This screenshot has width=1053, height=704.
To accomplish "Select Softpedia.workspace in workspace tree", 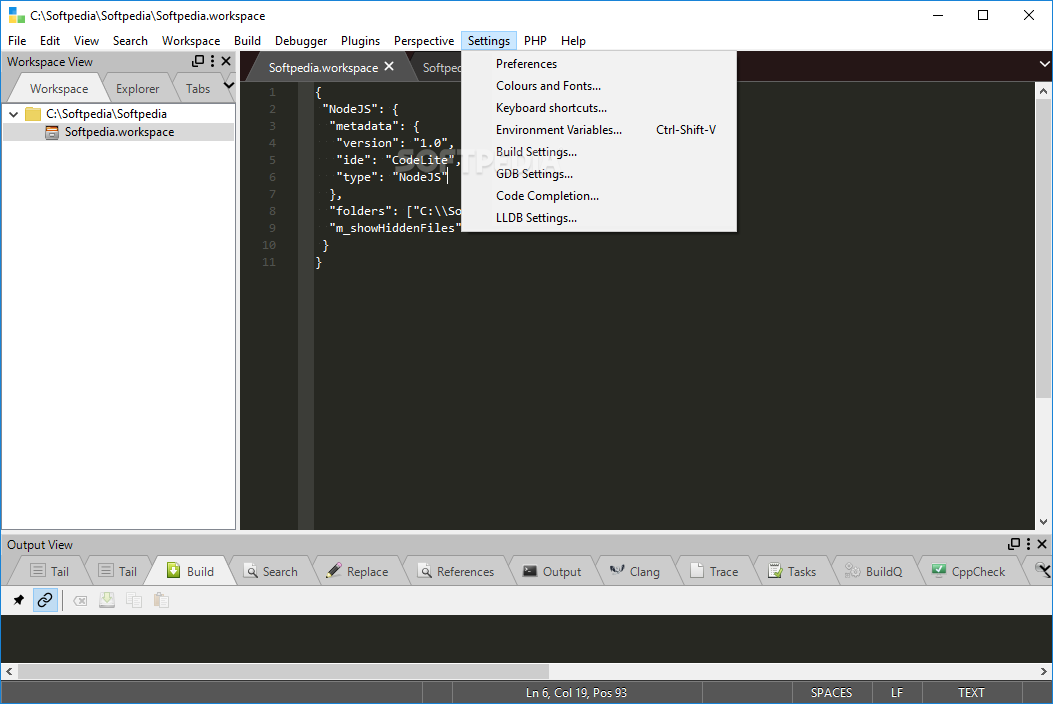I will pyautogui.click(x=119, y=132).
